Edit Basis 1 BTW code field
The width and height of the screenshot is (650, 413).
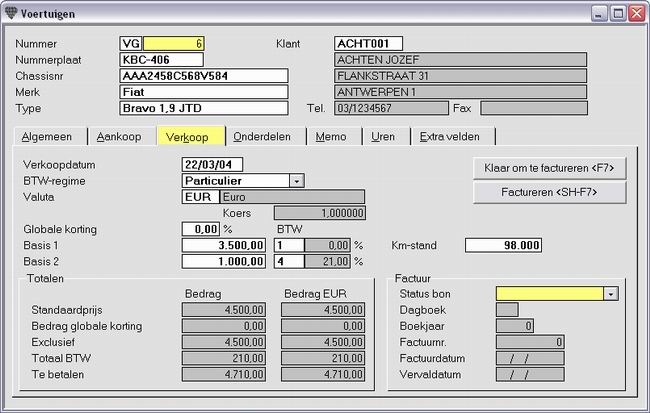(x=289, y=245)
